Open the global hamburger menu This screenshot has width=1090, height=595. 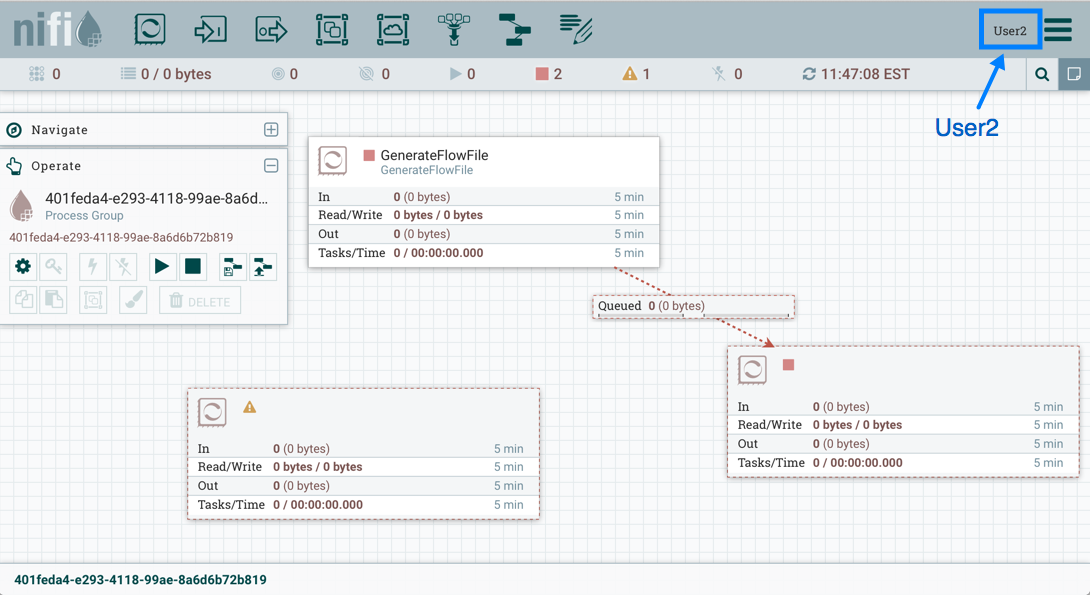coord(1059,30)
